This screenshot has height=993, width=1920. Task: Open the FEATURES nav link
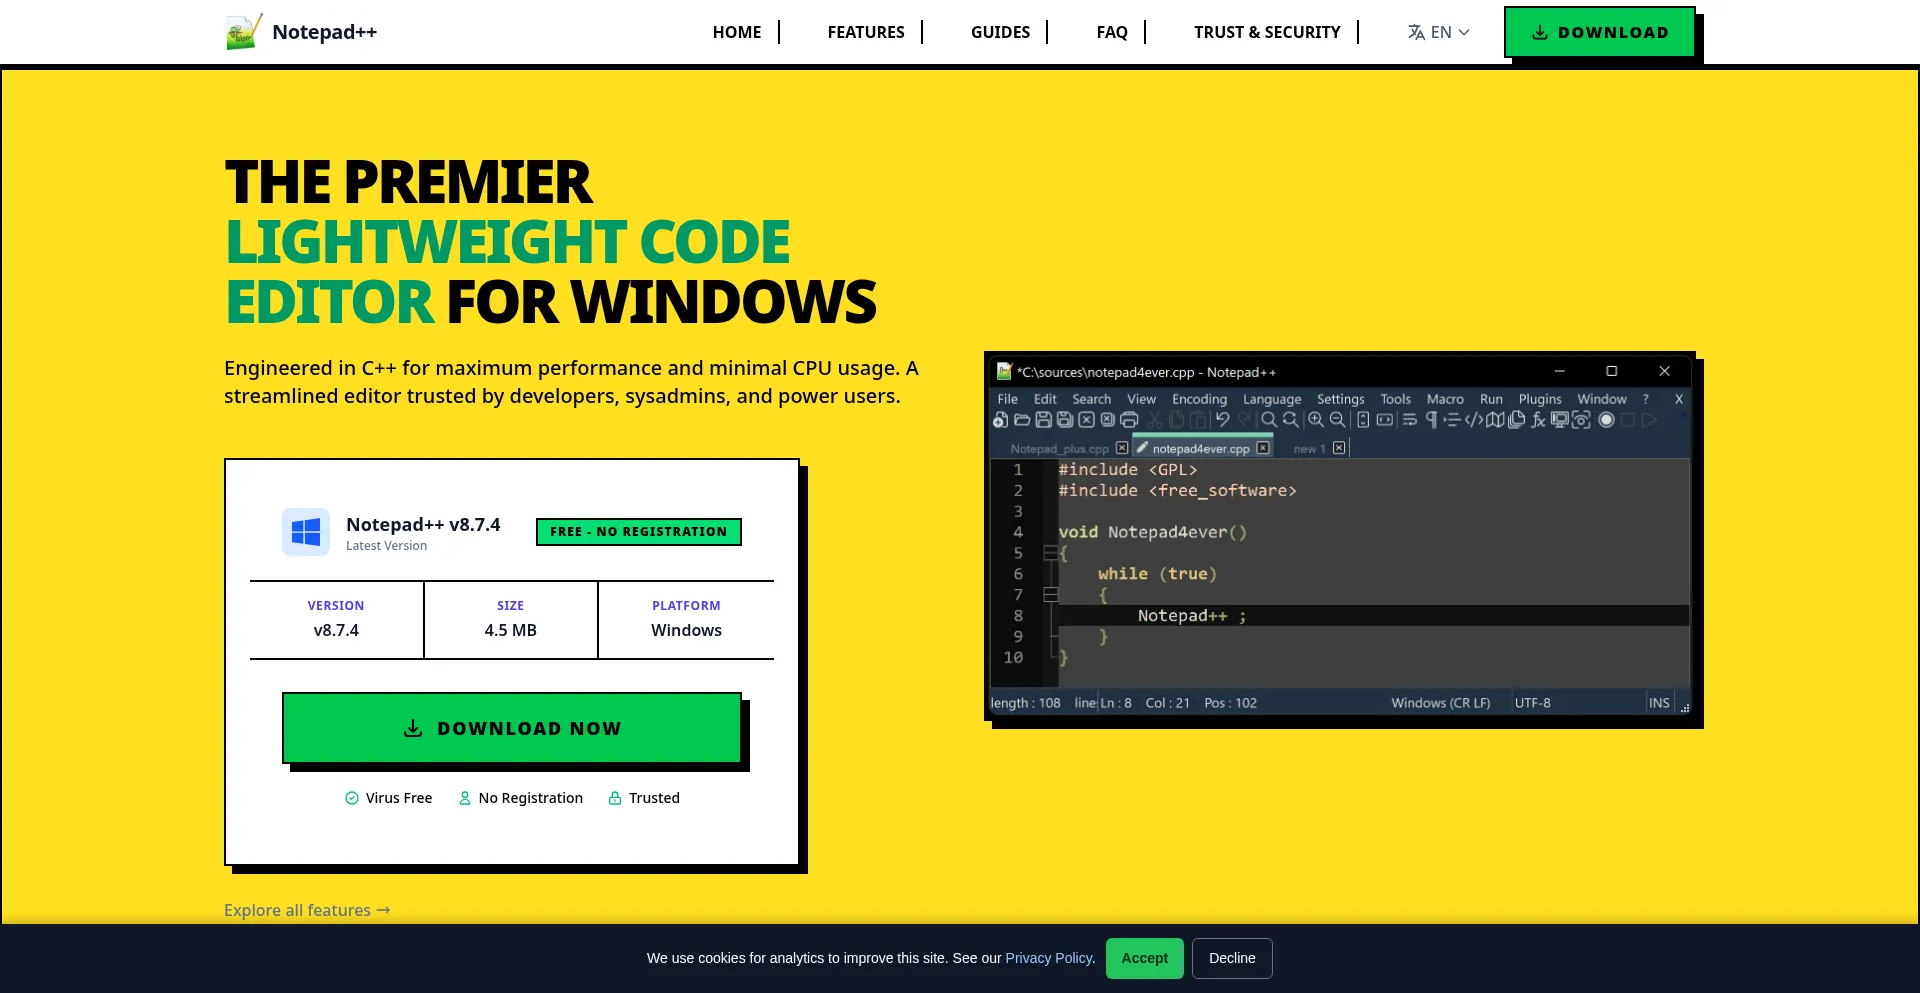click(866, 32)
